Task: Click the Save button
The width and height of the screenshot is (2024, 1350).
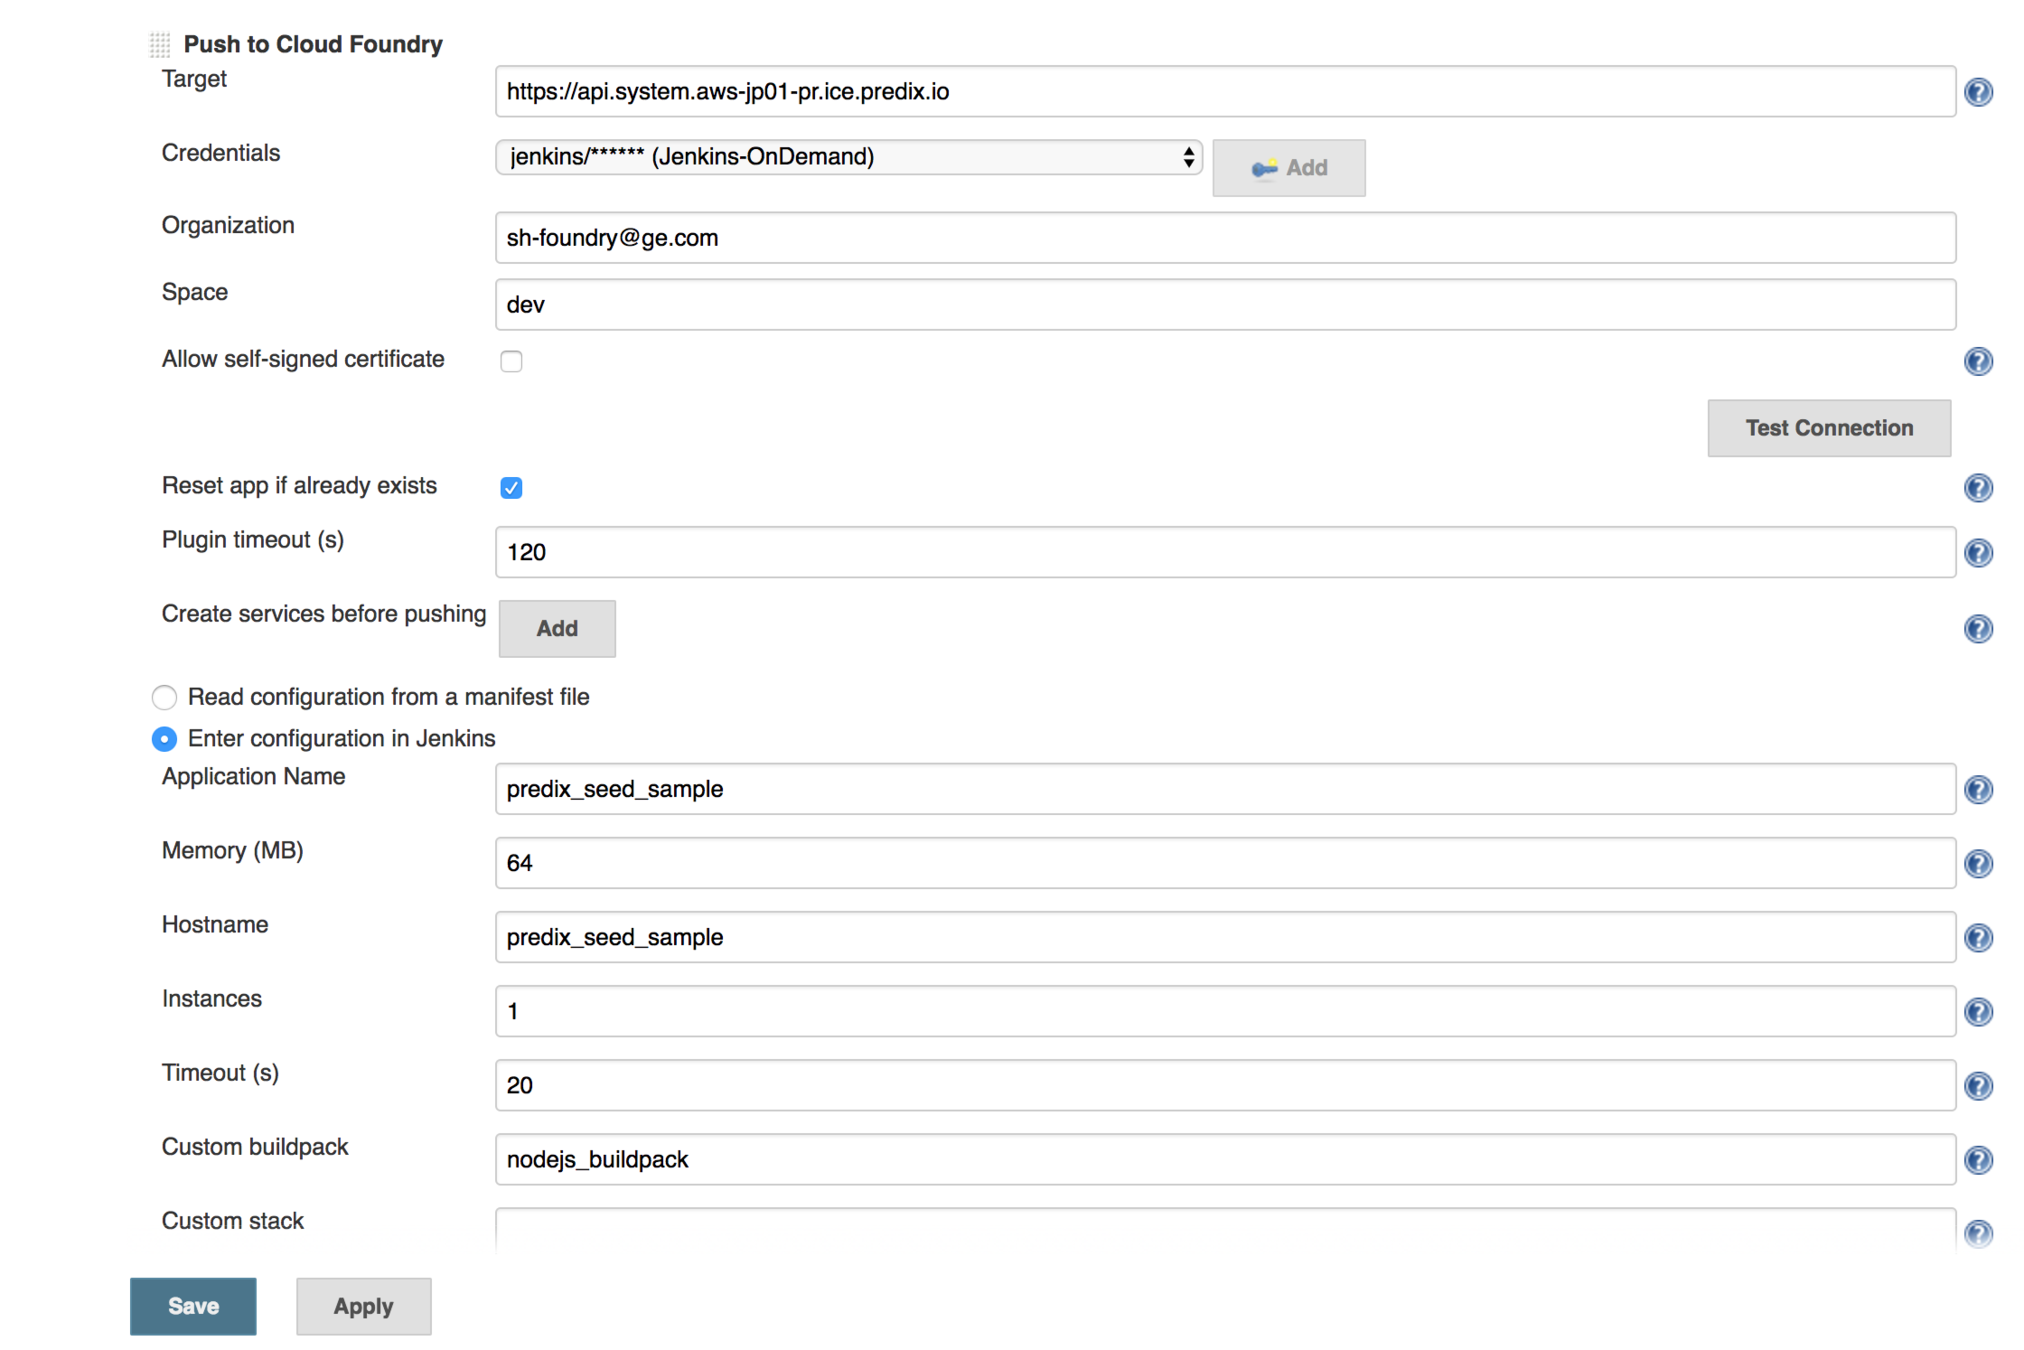Action: coord(193,1306)
